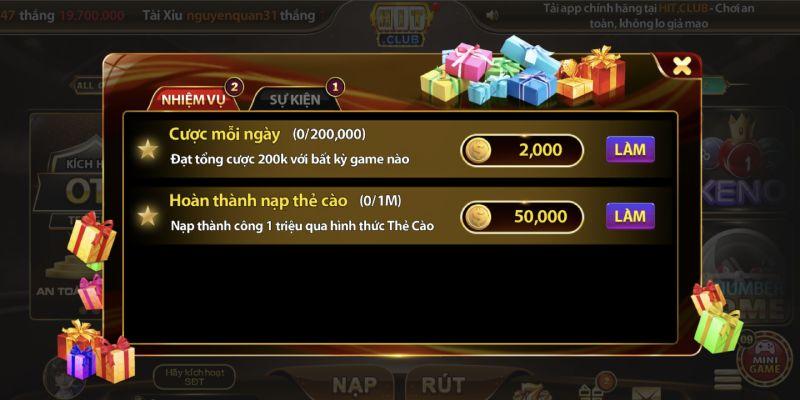The height and width of the screenshot is (400, 800).
Task: Switch to the SỰ KIỆN tab
Action: click(x=295, y=99)
